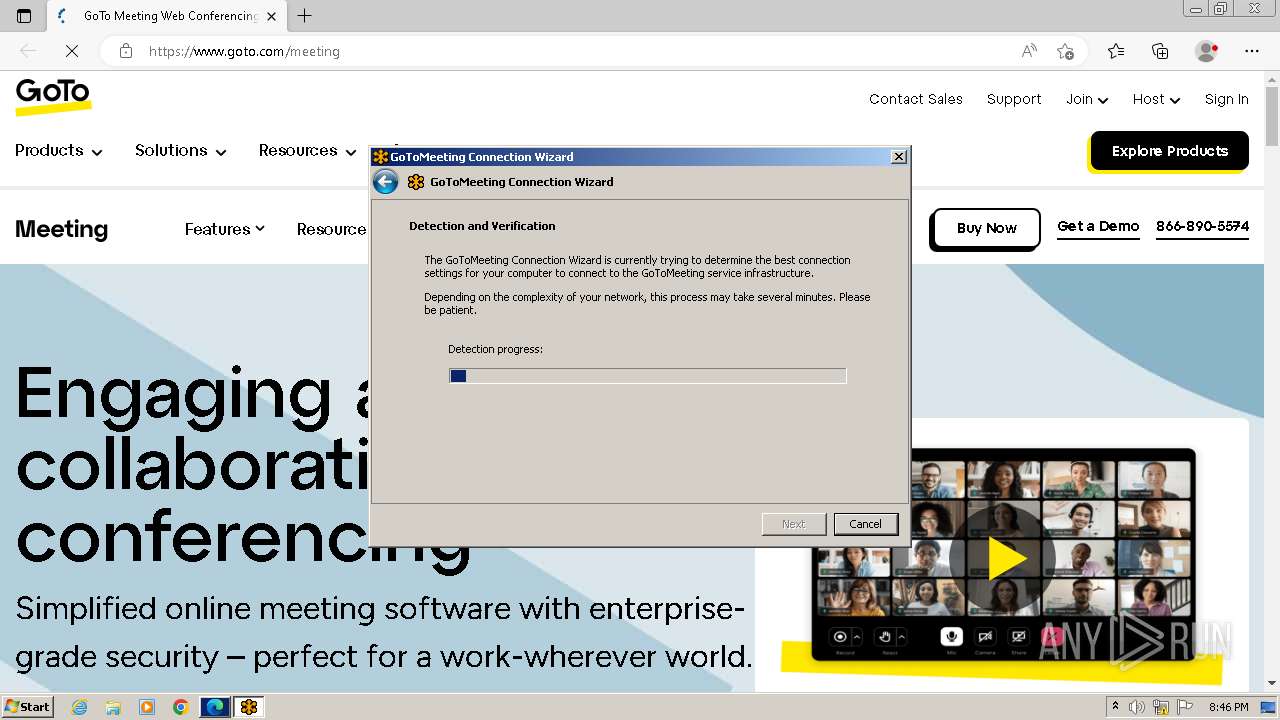1280x720 pixels.
Task: Open File Explorer from taskbar
Action: 113,707
